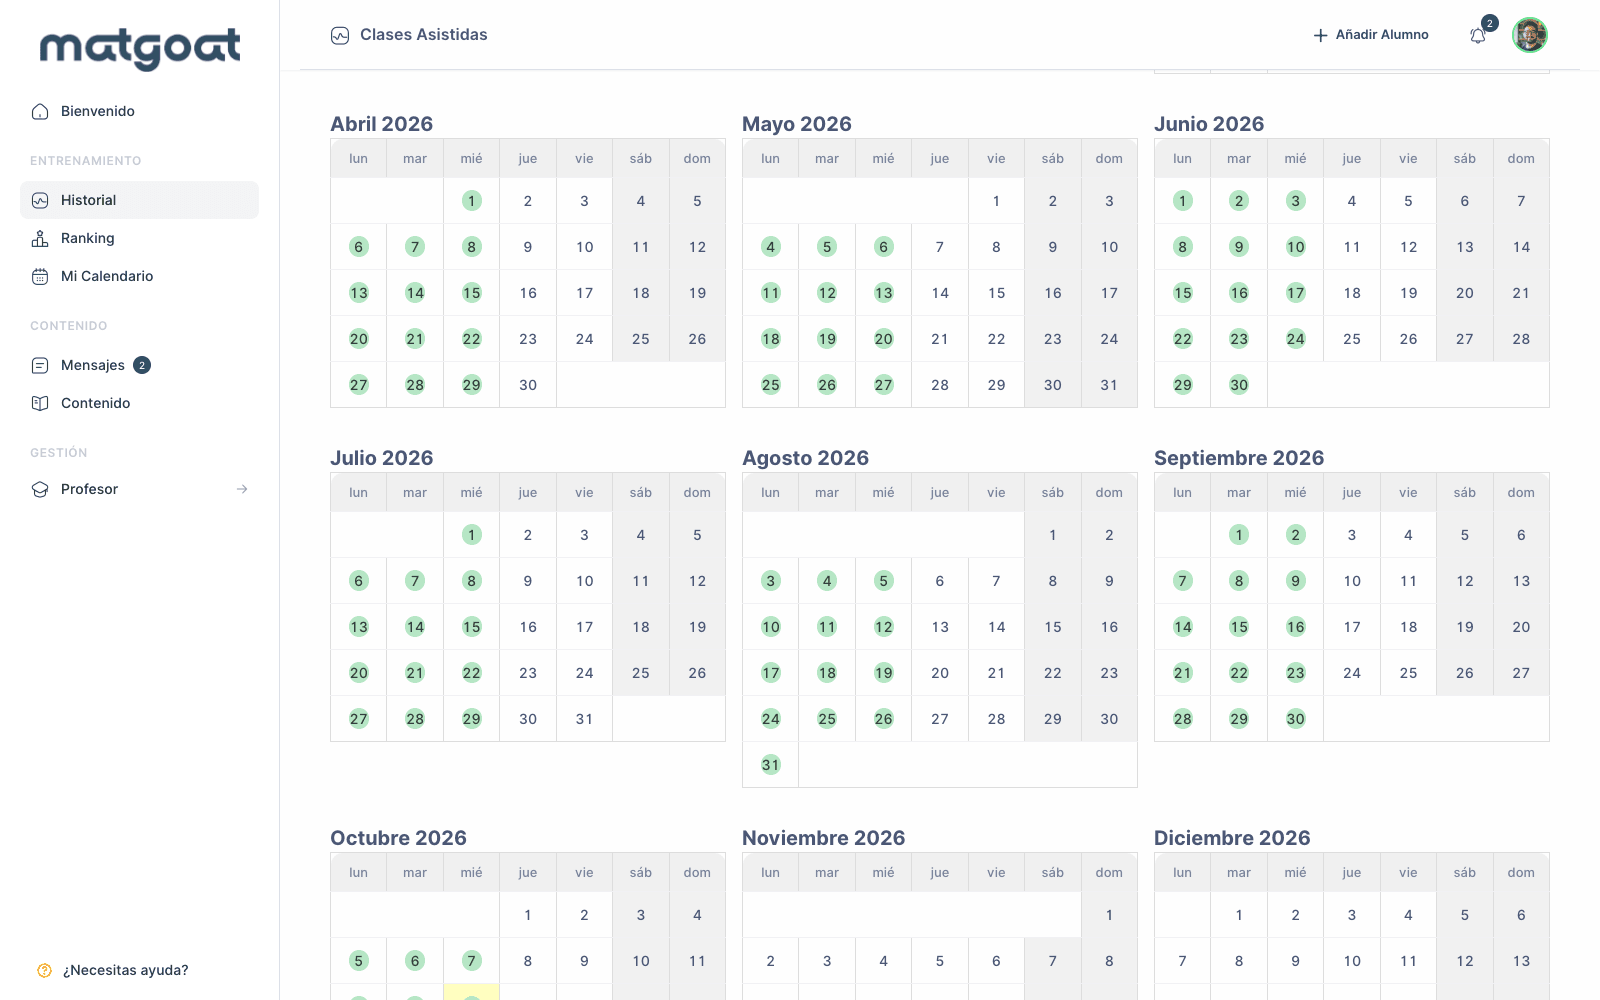Click day 31 in Mayo 2026

click(1109, 385)
